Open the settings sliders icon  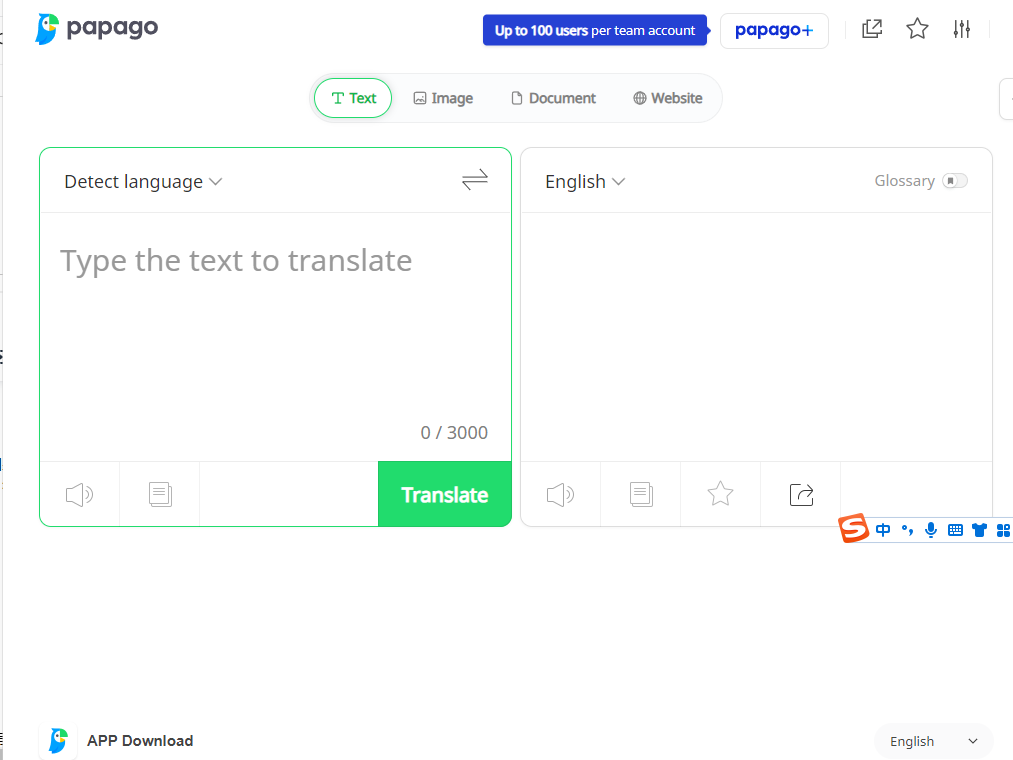tap(961, 29)
